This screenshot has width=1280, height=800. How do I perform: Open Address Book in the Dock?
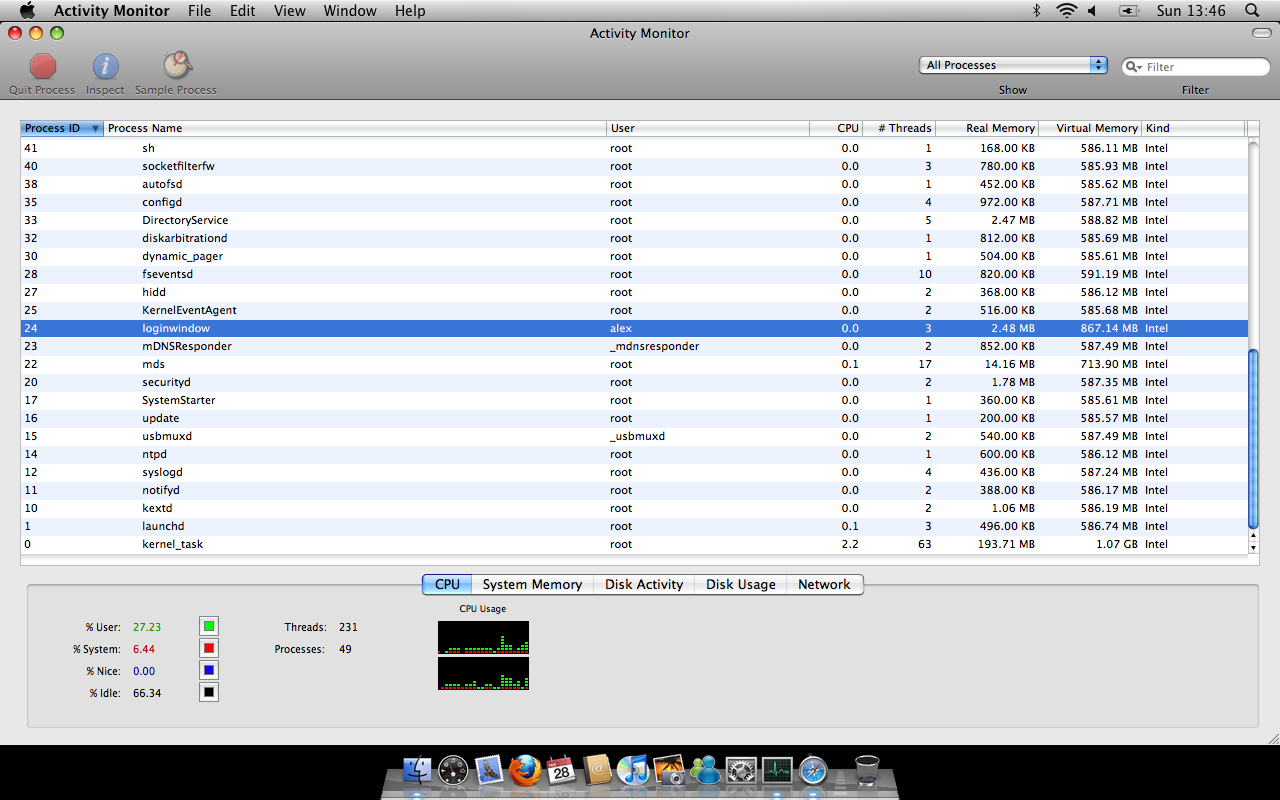coord(597,770)
